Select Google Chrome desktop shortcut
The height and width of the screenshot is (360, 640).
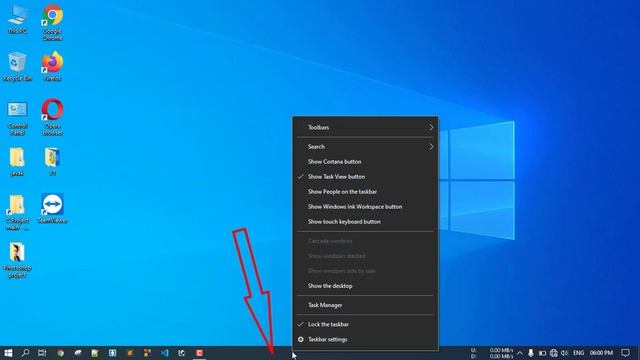point(52,22)
